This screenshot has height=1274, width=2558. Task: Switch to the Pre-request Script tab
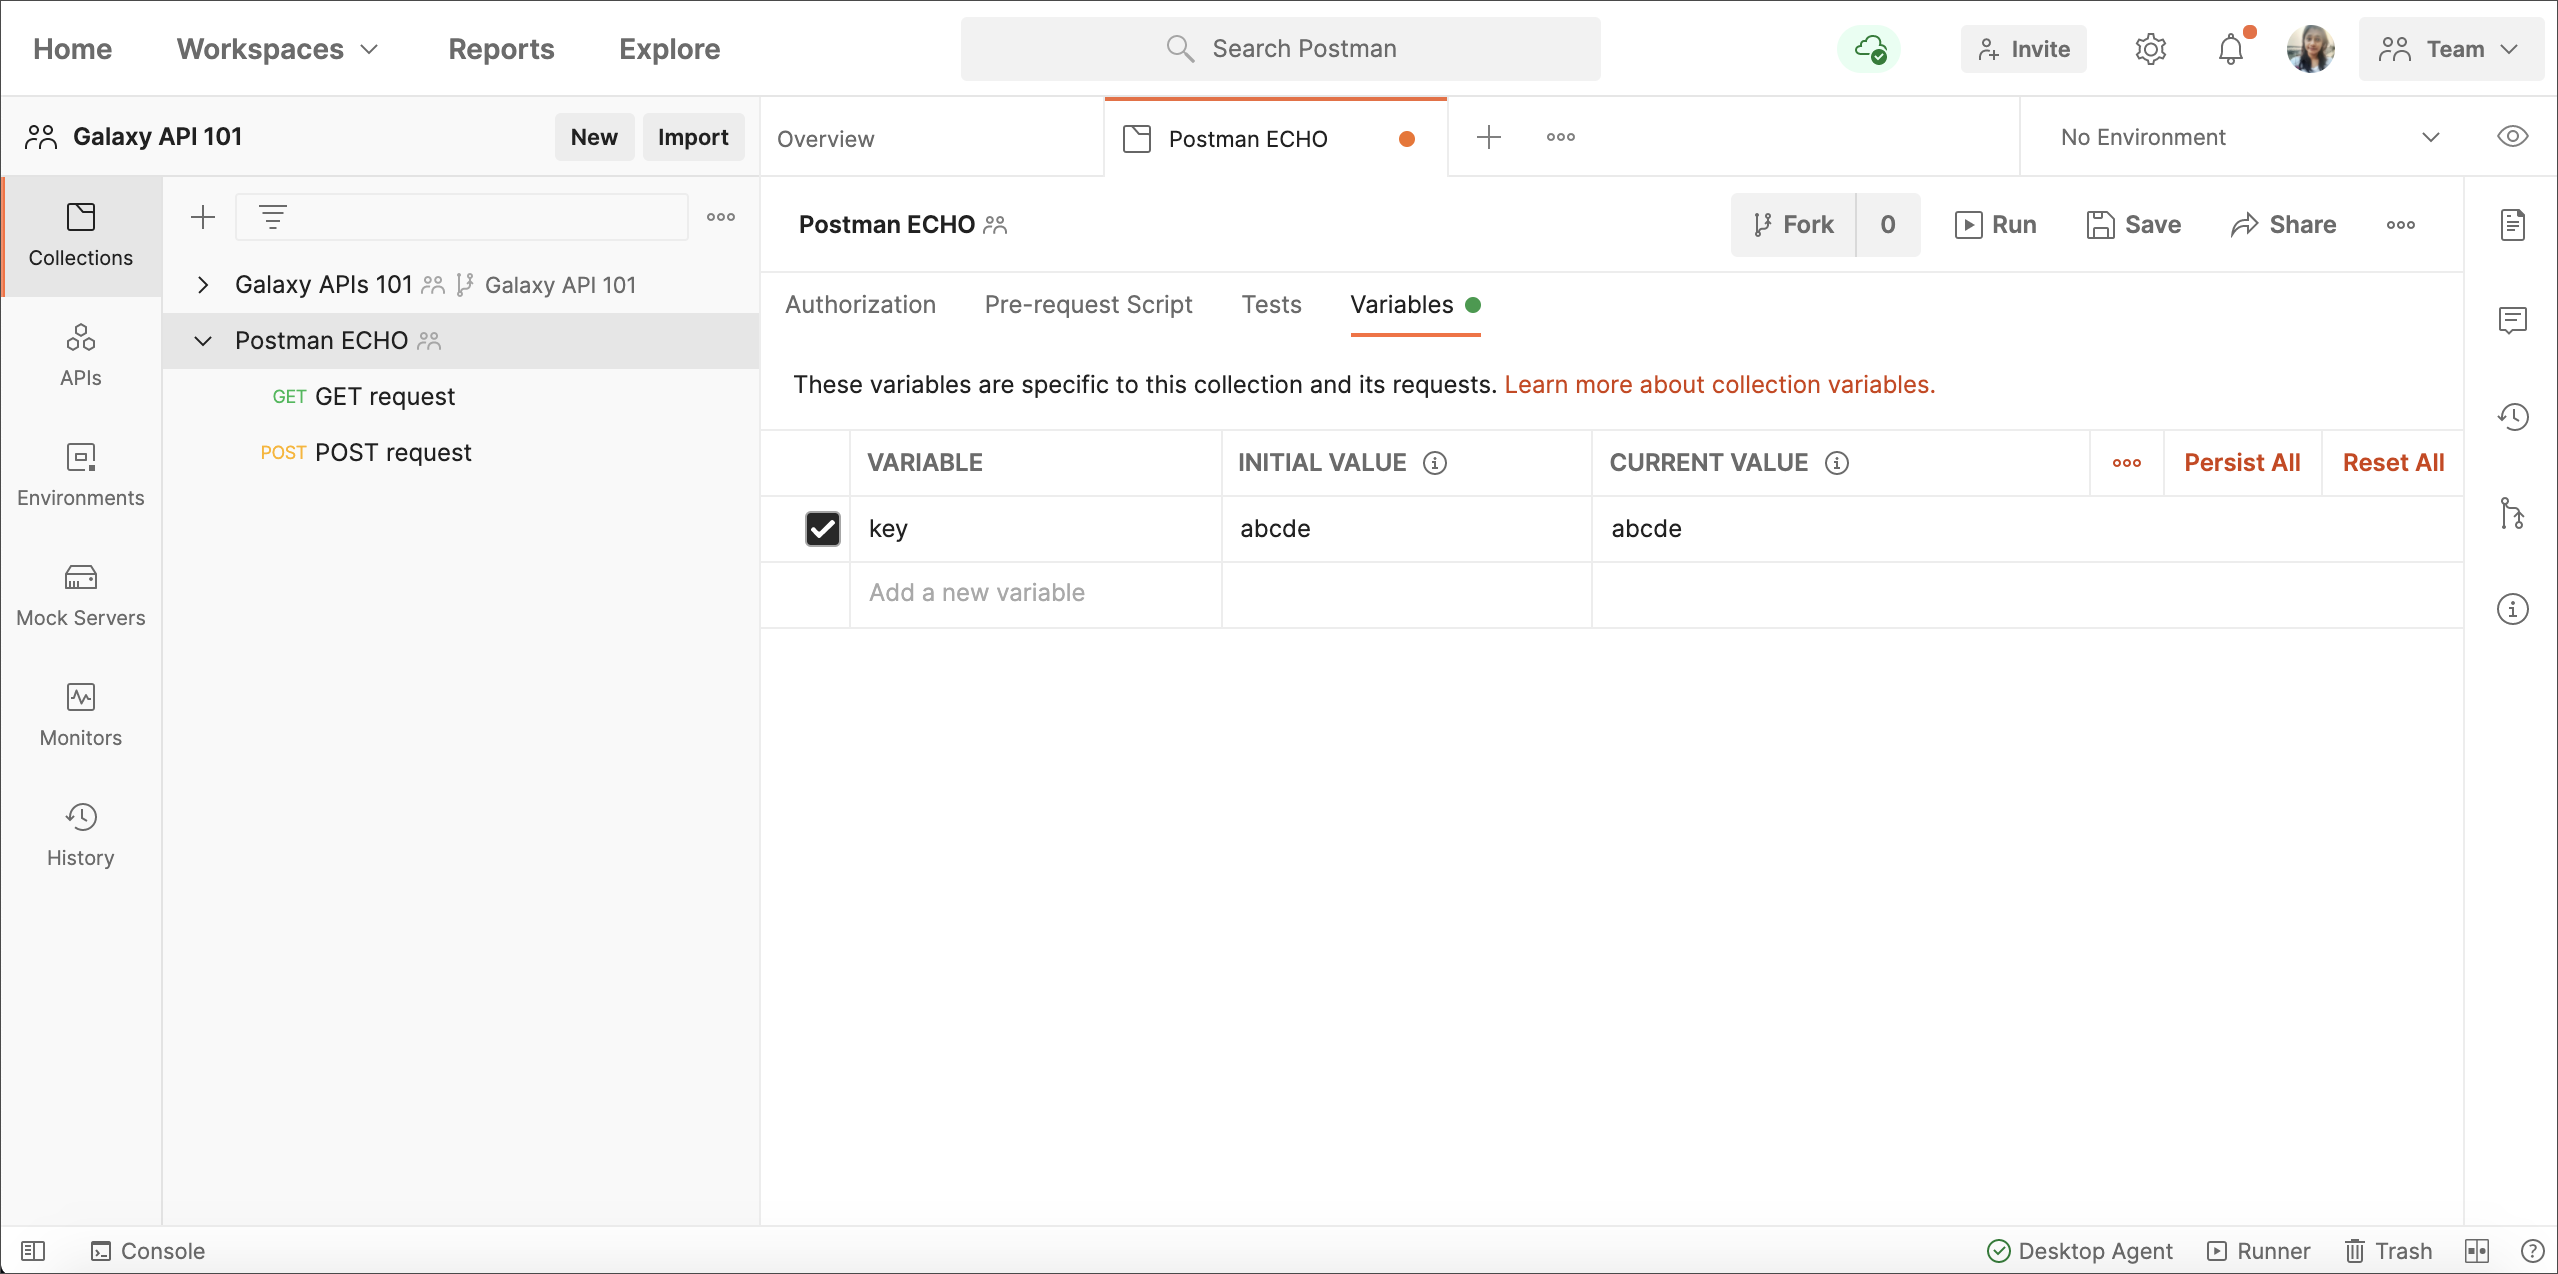1088,305
